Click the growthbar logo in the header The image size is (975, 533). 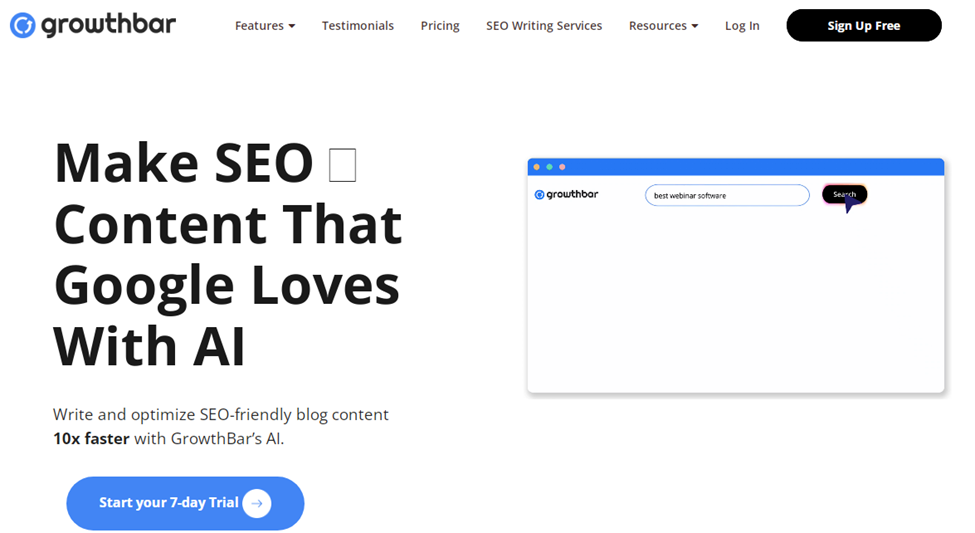pos(93,25)
